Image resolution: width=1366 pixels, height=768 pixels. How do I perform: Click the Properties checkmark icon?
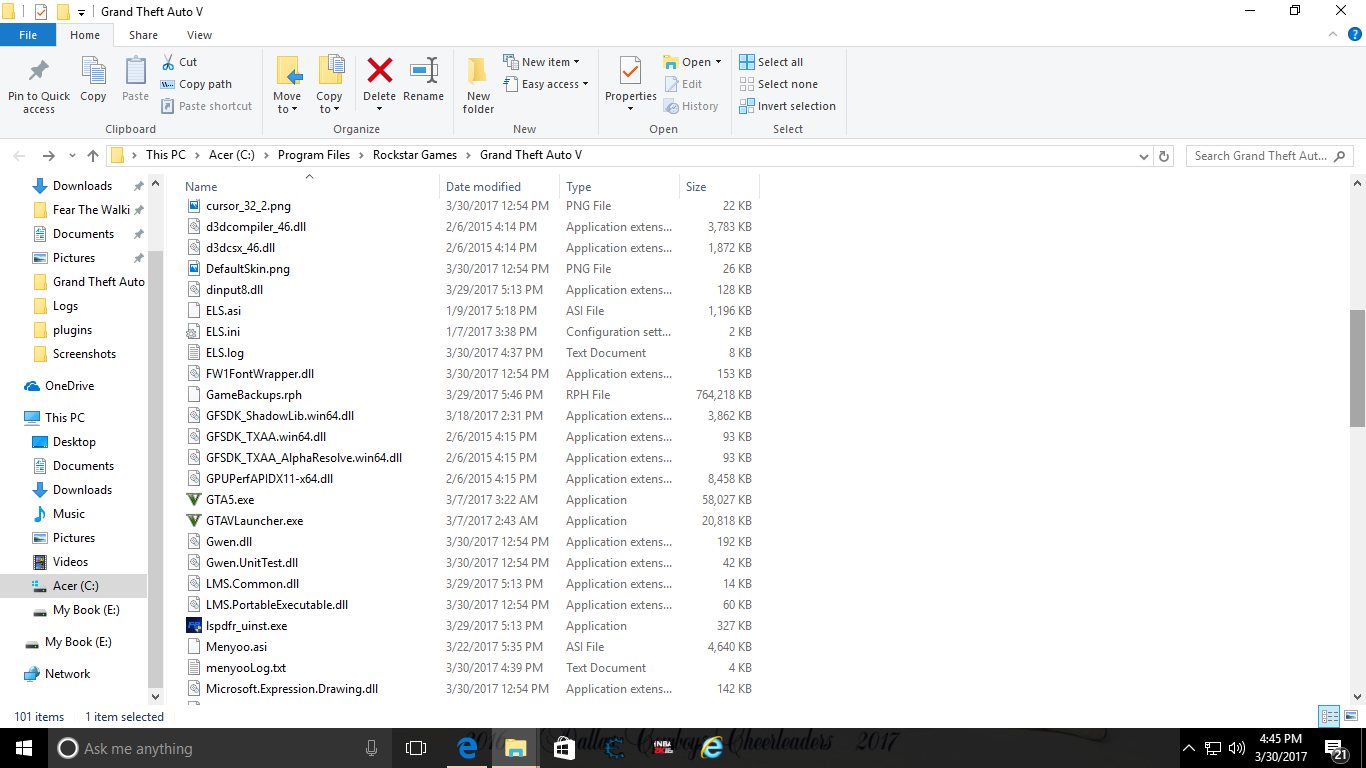630,70
